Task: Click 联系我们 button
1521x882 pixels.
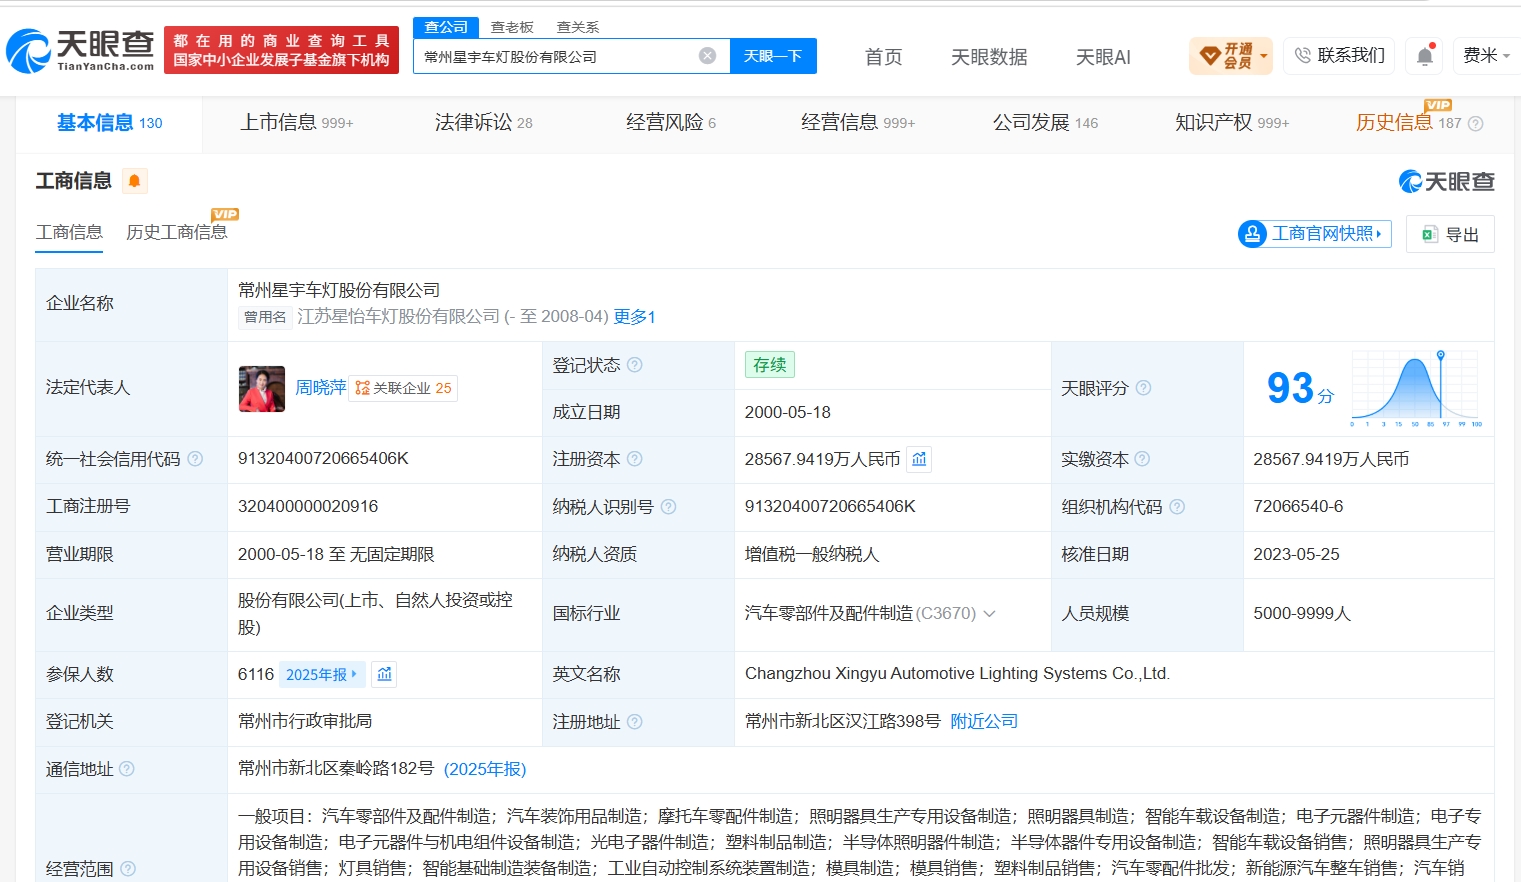Action: pos(1340,56)
